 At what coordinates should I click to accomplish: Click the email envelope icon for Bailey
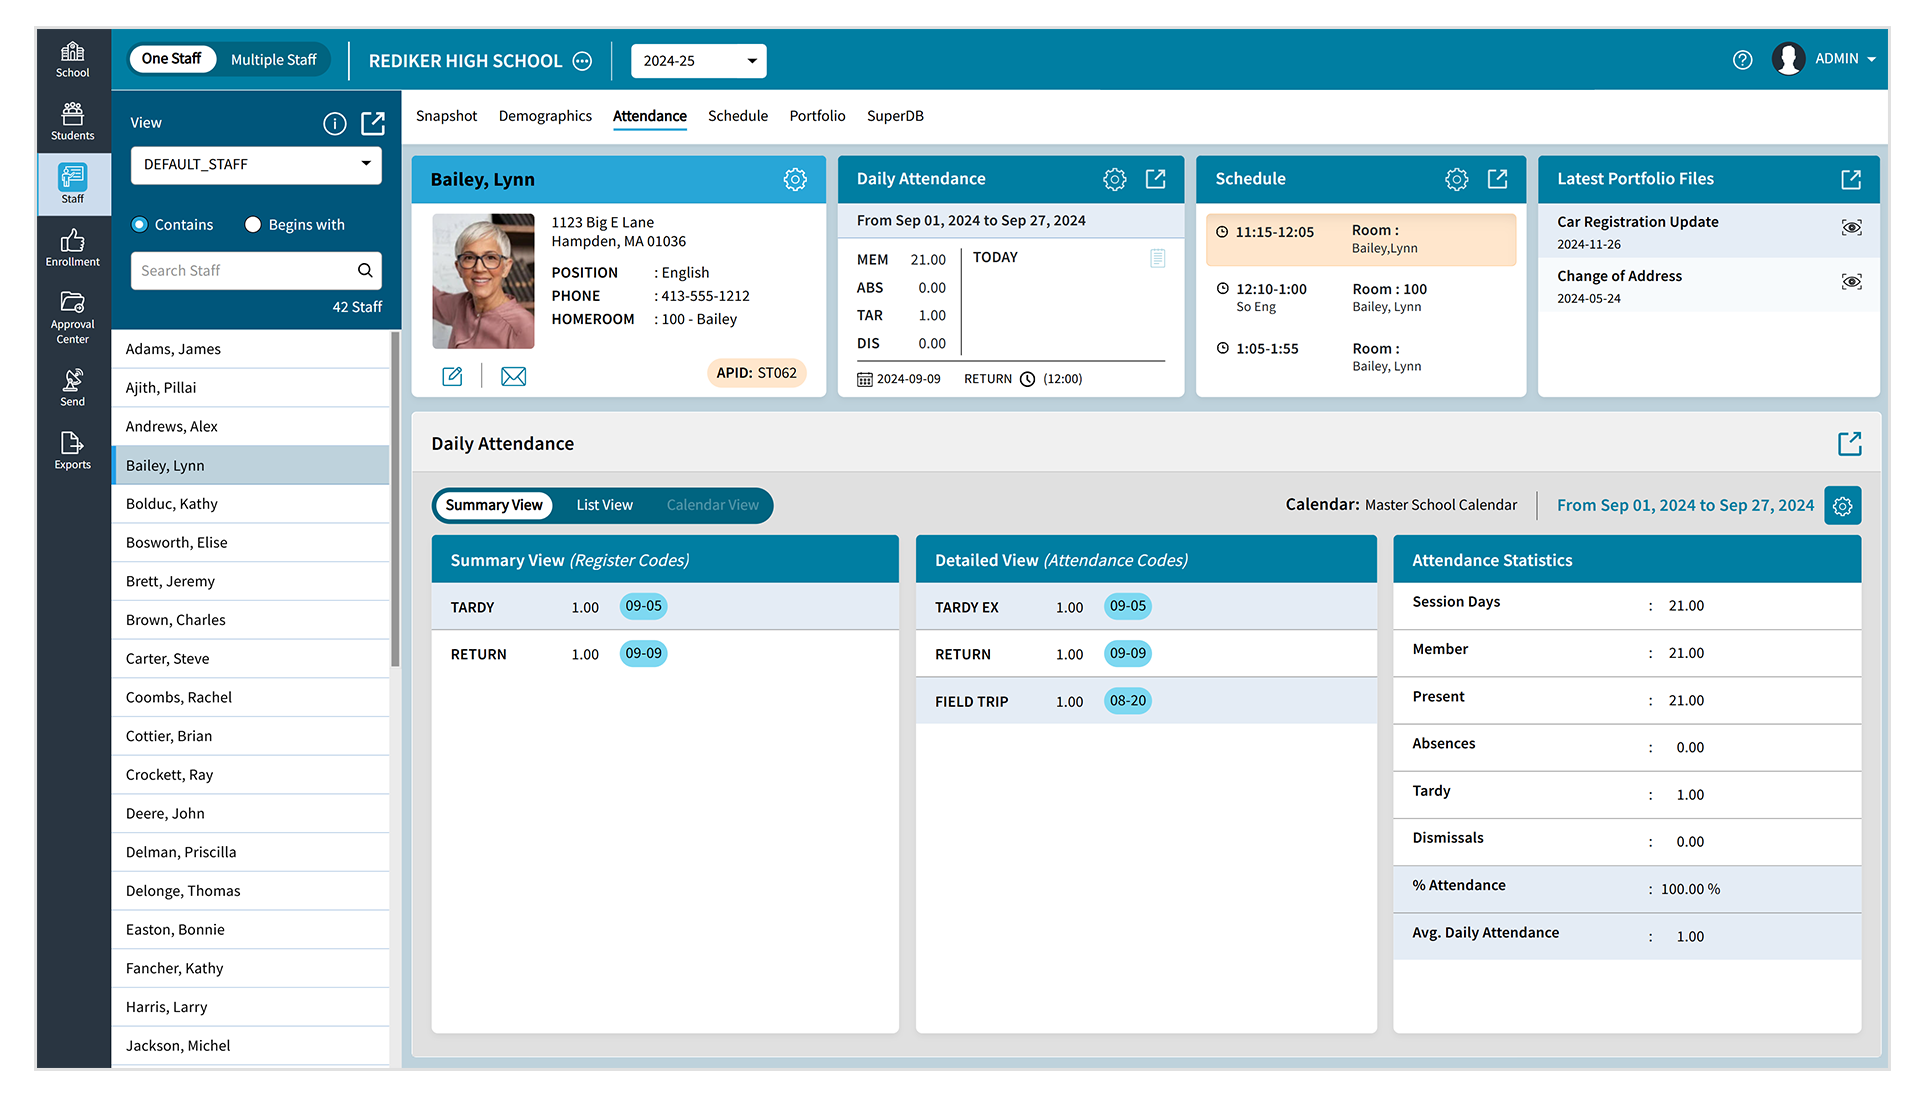point(513,376)
